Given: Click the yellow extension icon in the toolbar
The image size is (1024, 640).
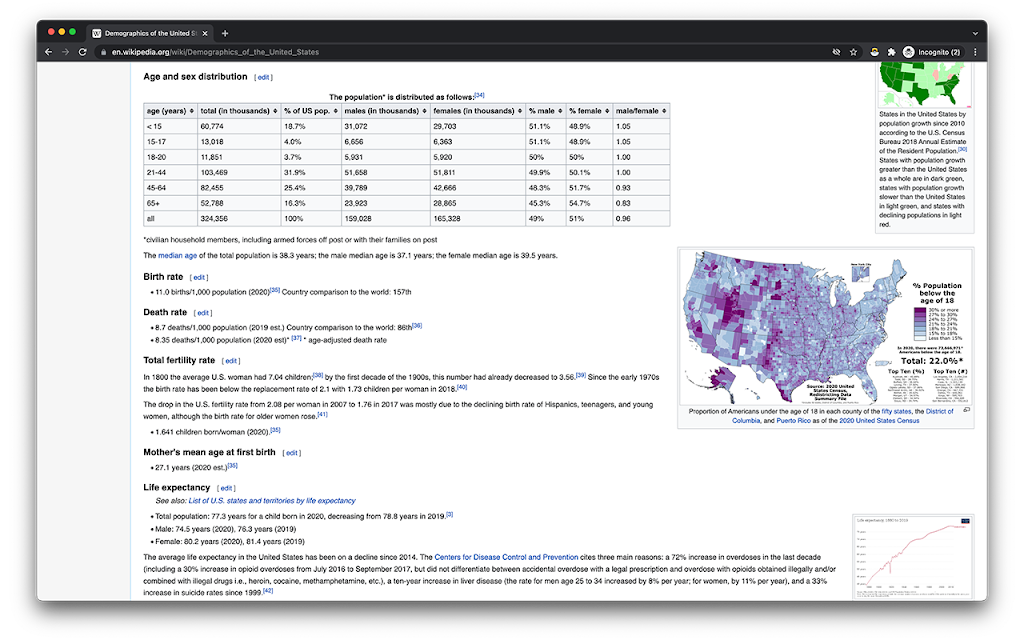Looking at the screenshot, I should pyautogui.click(x=874, y=52).
